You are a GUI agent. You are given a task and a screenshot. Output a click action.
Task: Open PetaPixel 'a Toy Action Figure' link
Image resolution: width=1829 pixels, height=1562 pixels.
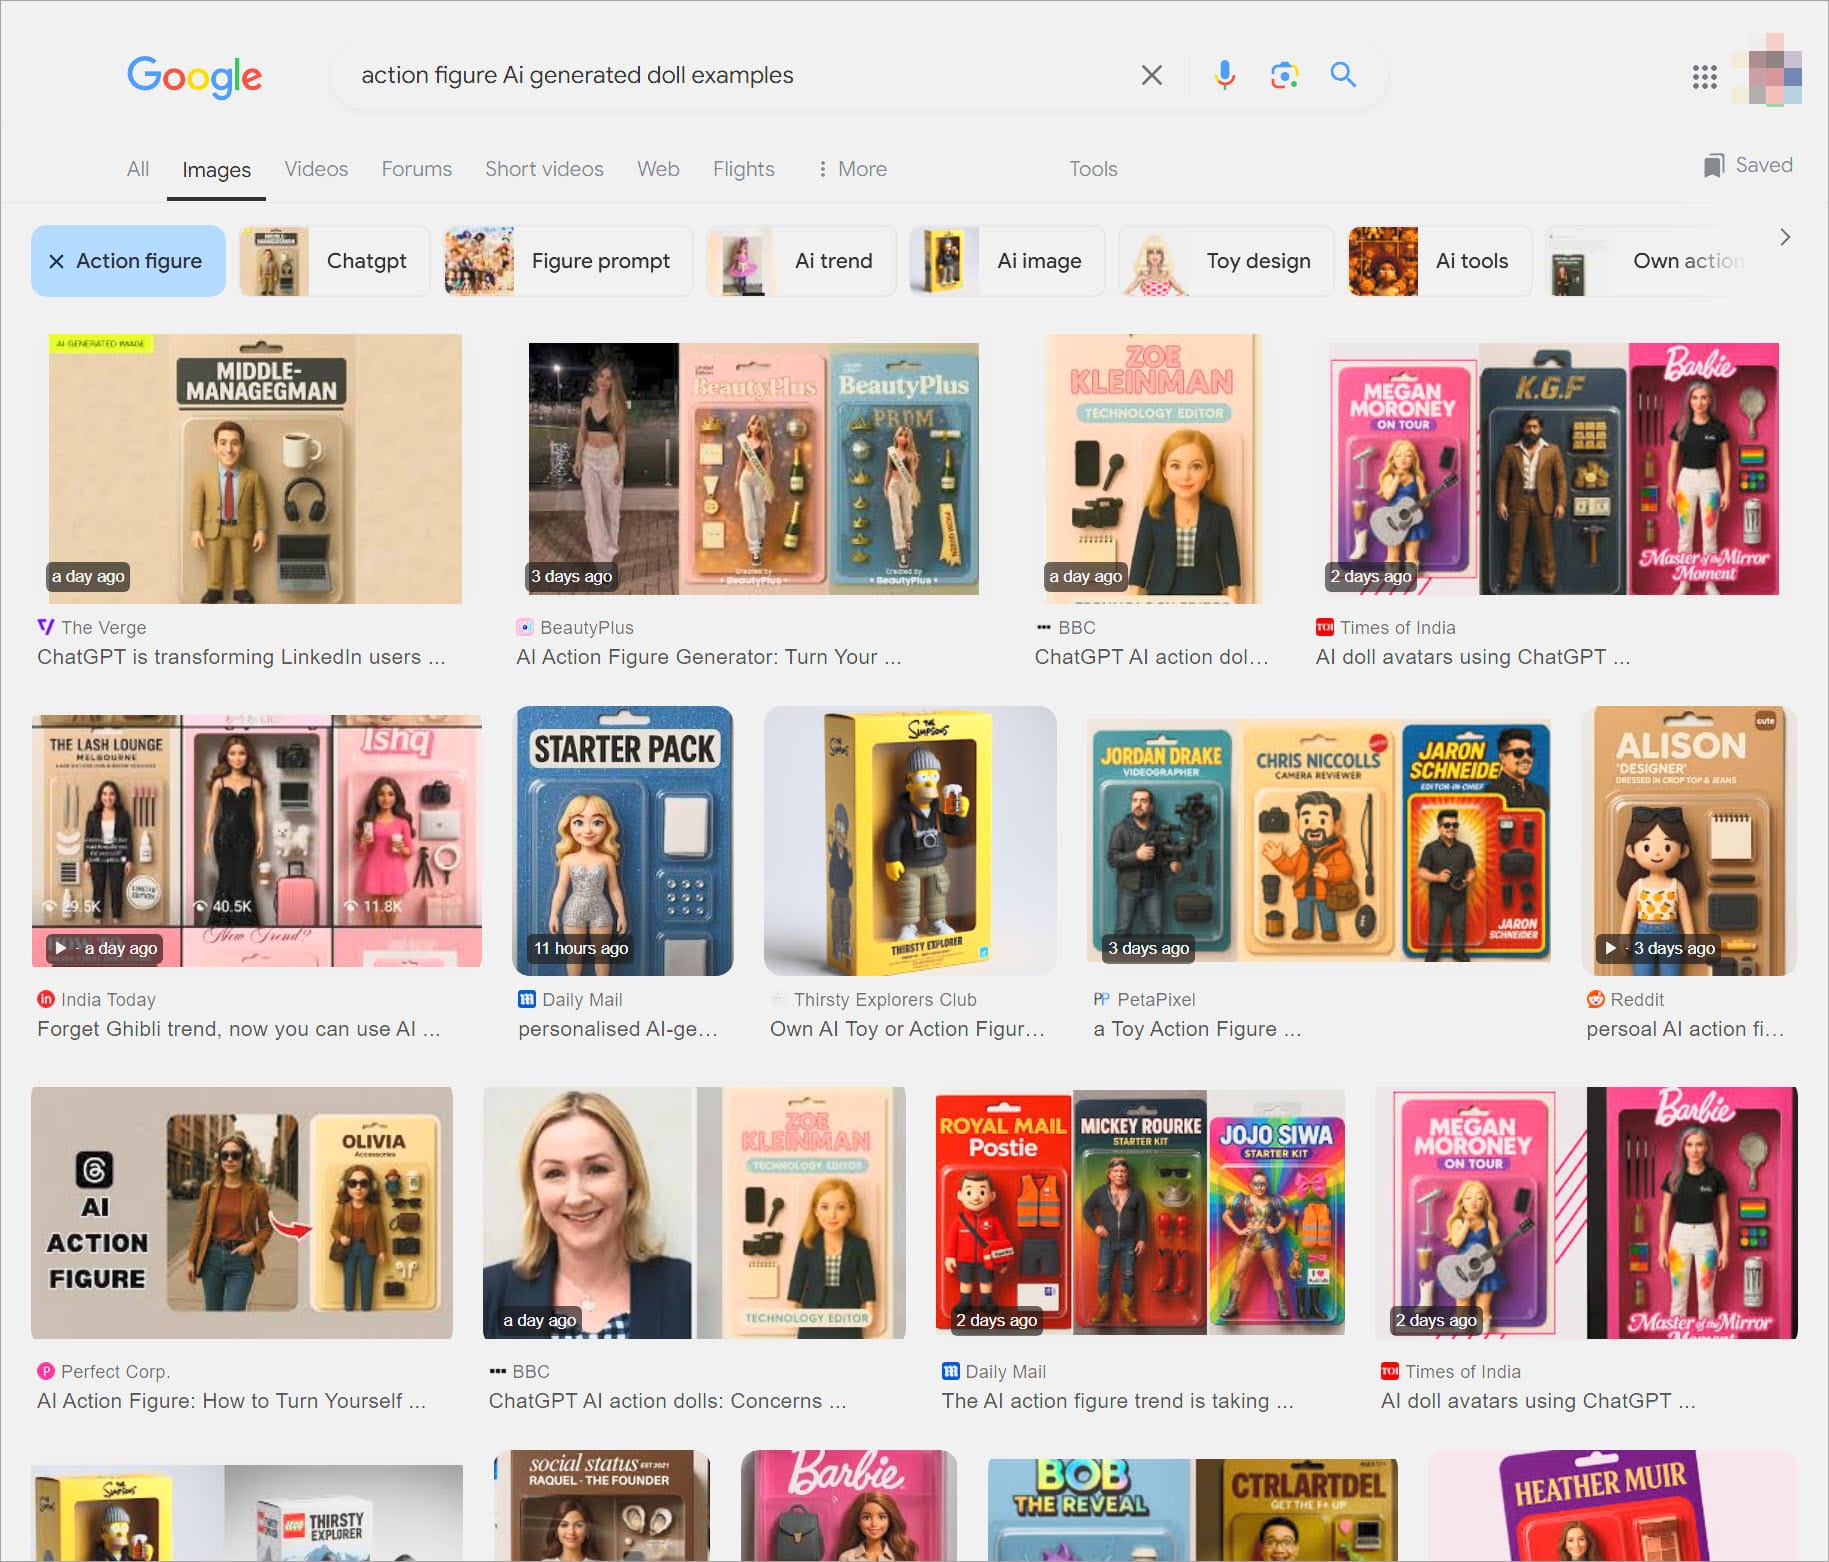click(x=1197, y=1029)
